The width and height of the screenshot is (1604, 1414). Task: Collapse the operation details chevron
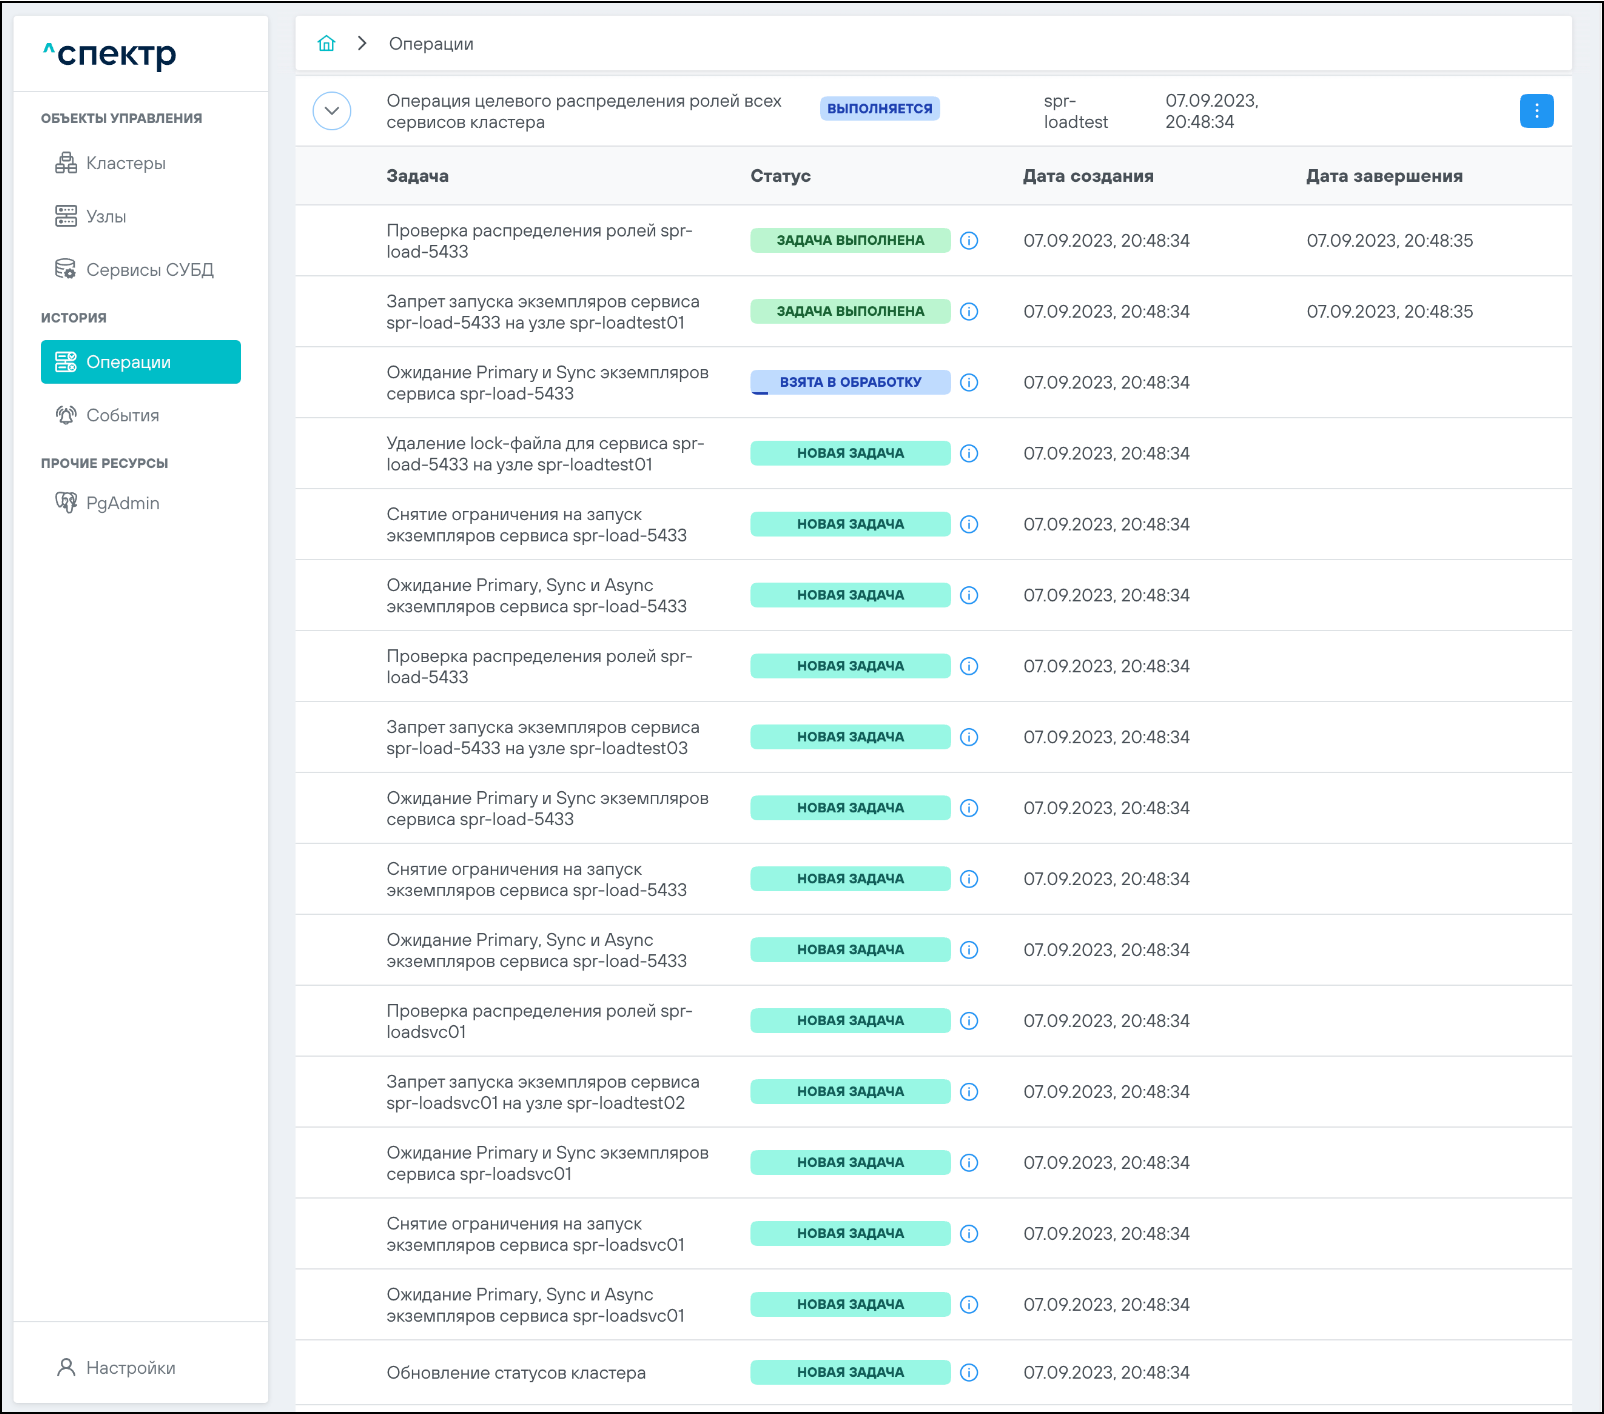(x=332, y=111)
